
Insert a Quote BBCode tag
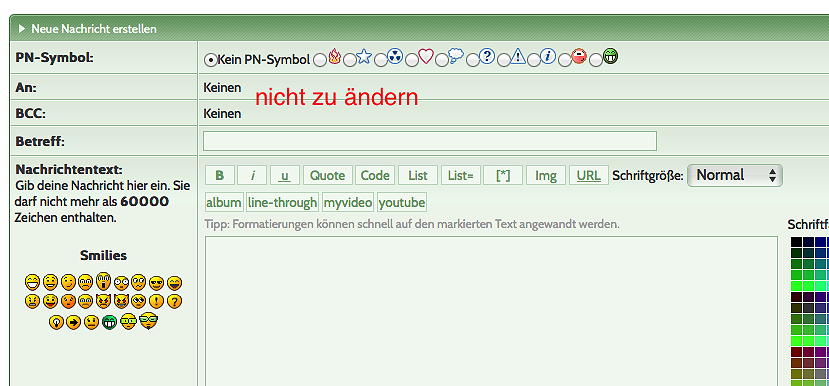(x=327, y=175)
